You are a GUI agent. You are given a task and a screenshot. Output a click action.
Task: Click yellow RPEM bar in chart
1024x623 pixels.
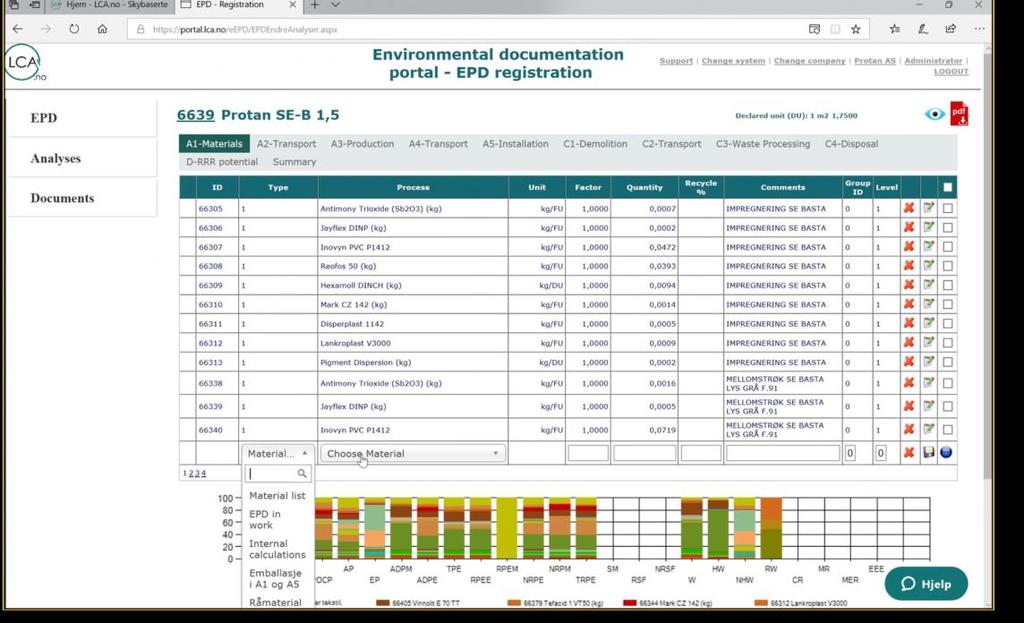click(507, 528)
